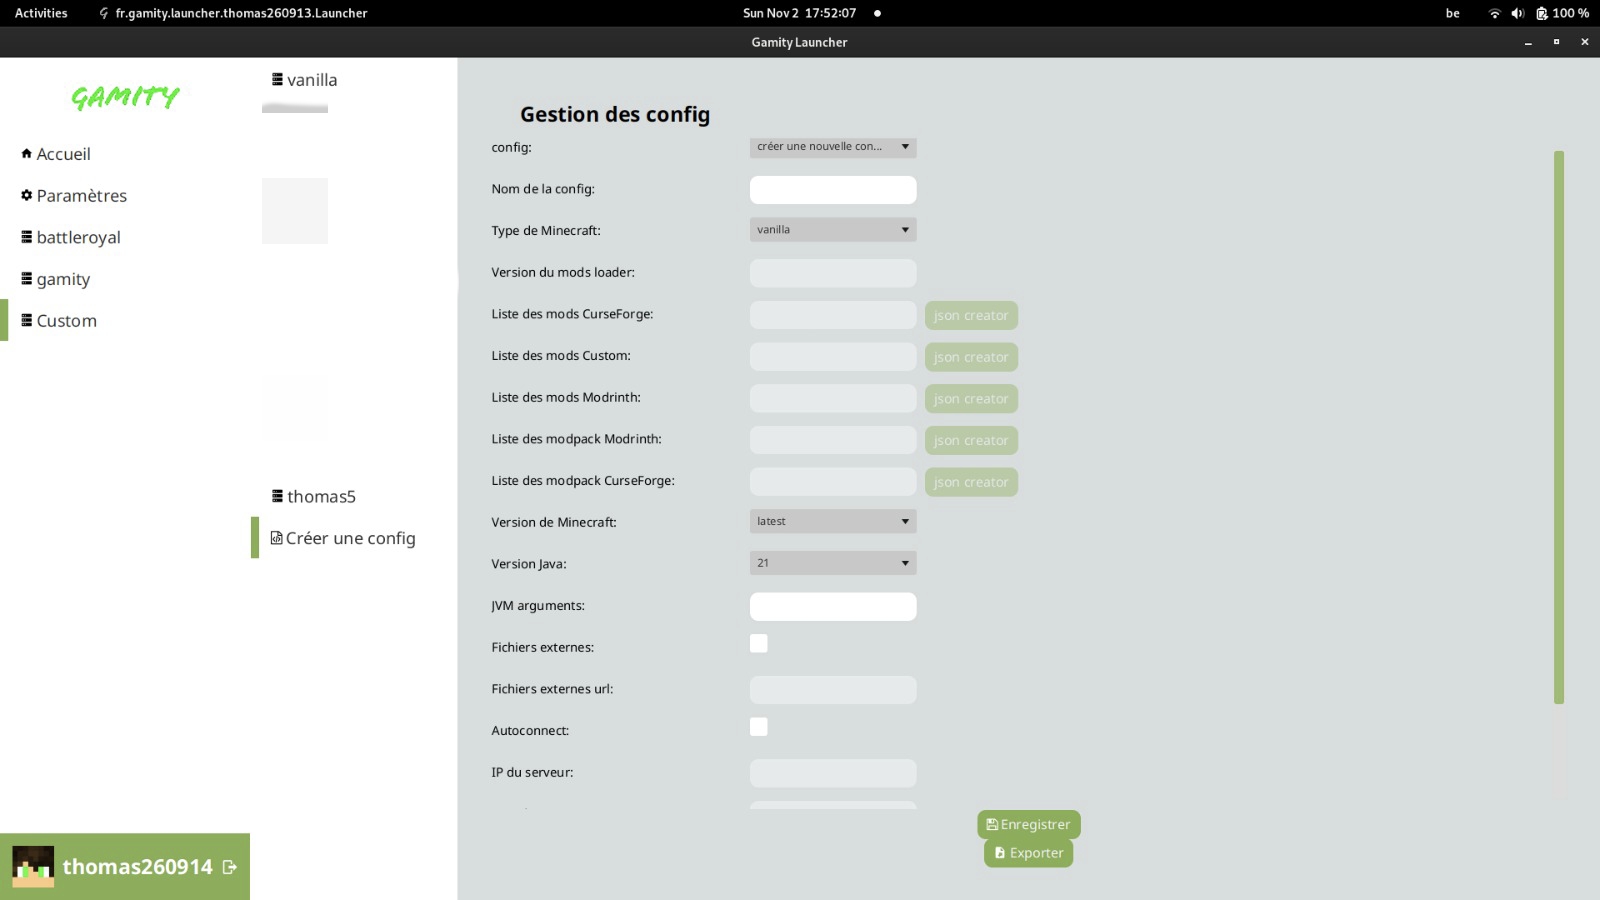Click the server icon beside battleroyal
1600x900 pixels.
26,237
